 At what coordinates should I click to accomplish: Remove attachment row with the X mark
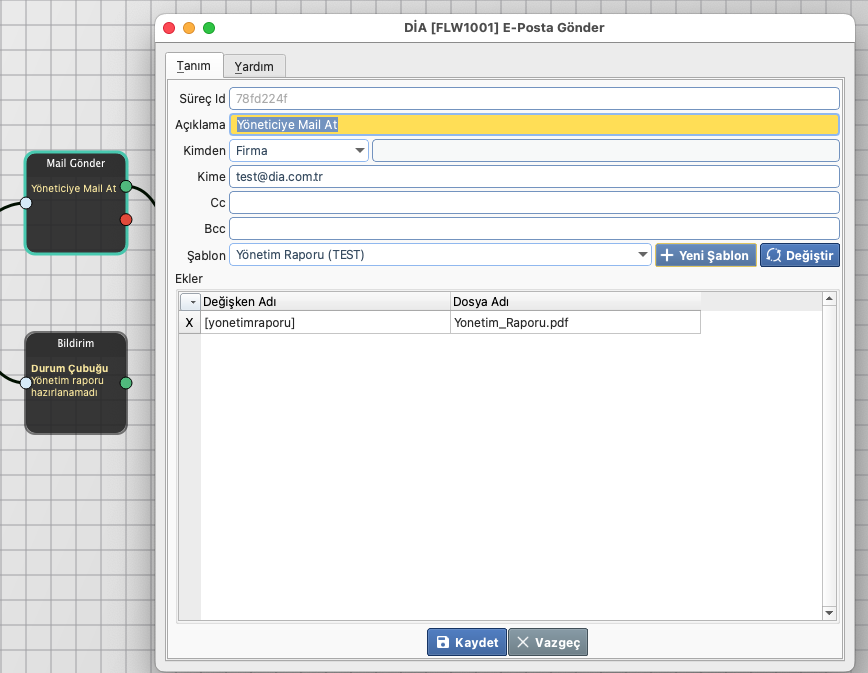190,322
